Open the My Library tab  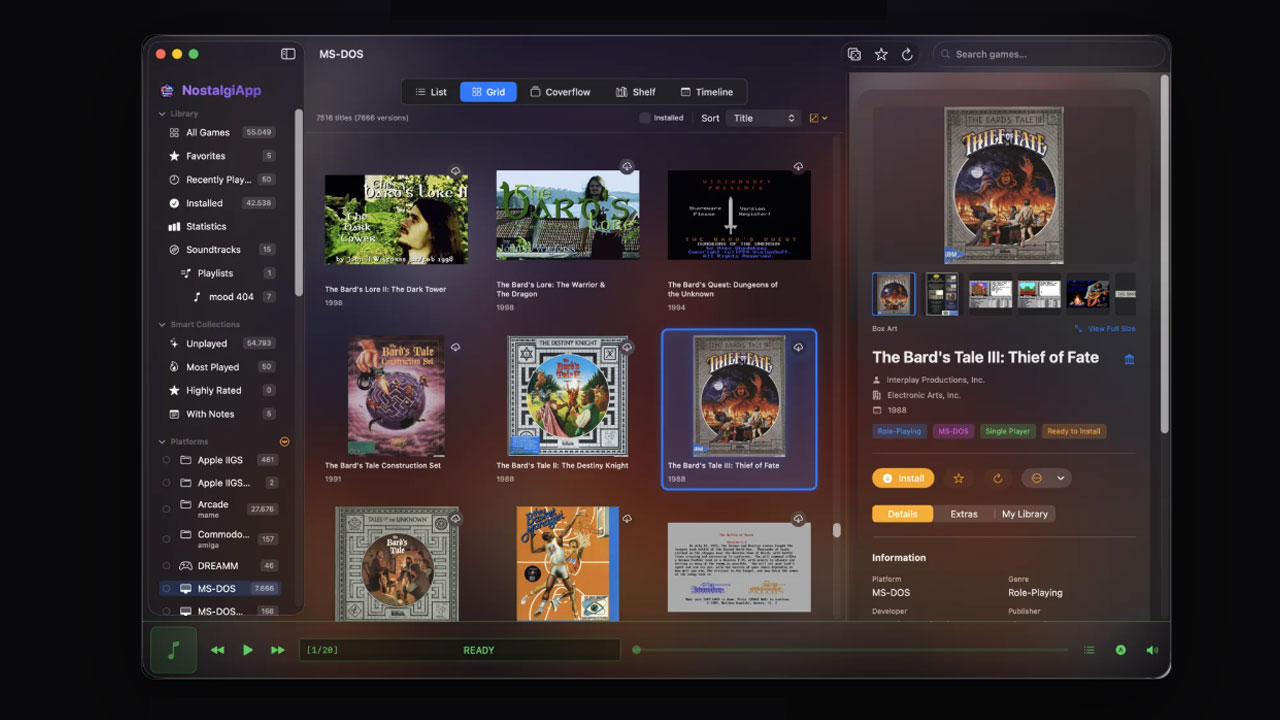(1025, 514)
